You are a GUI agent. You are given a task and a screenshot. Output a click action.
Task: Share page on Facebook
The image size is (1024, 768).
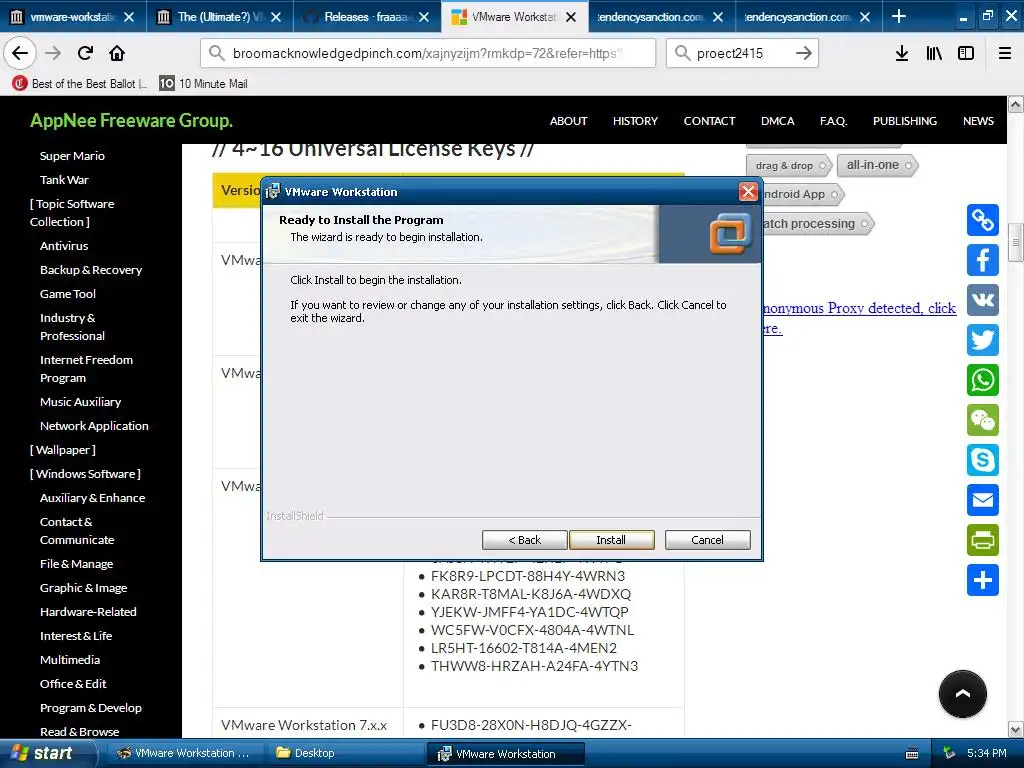coord(983,260)
